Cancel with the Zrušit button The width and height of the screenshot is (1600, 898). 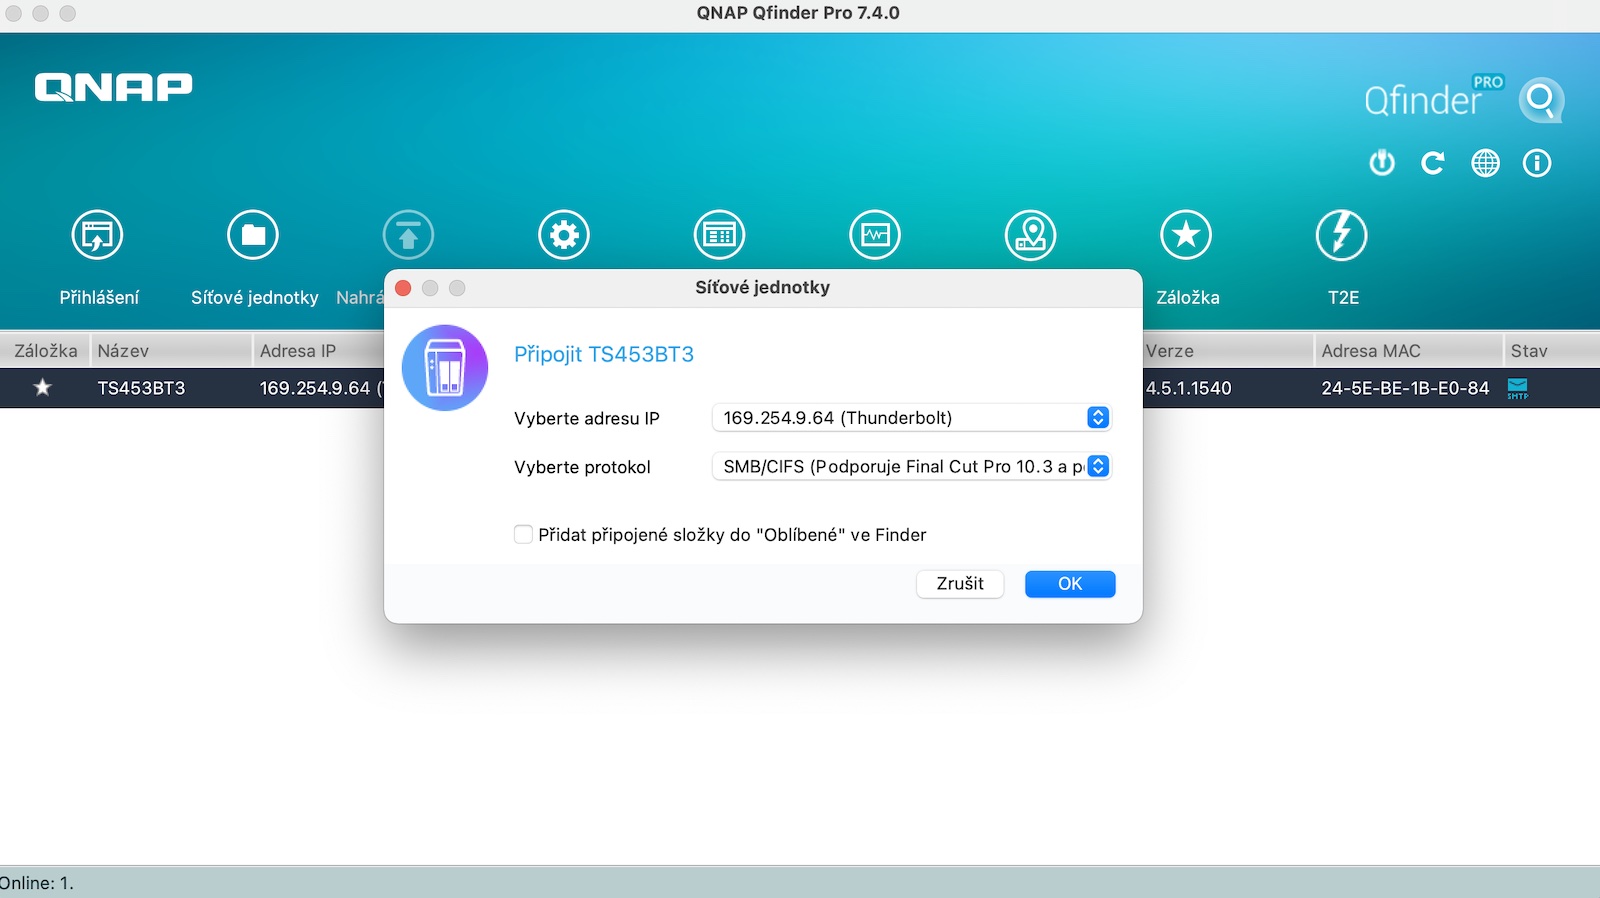(960, 584)
